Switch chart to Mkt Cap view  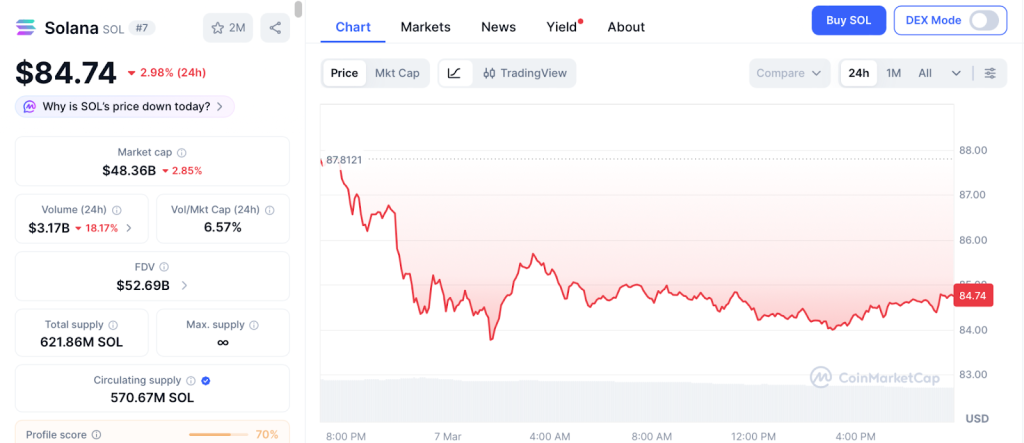point(397,73)
